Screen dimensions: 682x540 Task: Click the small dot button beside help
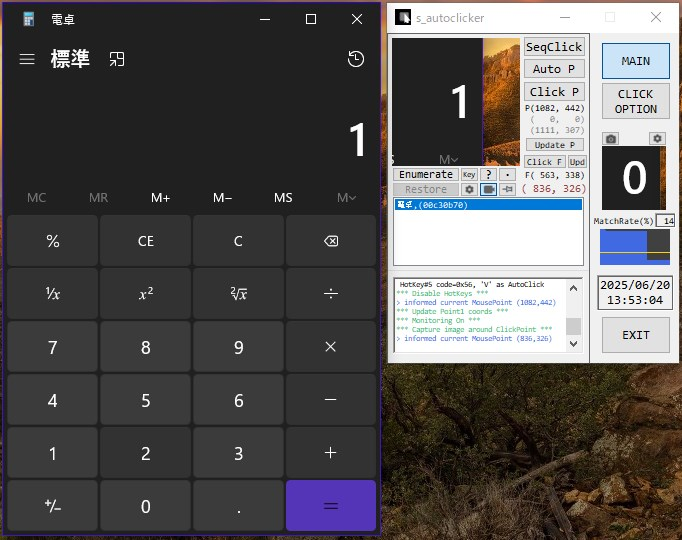[508, 174]
